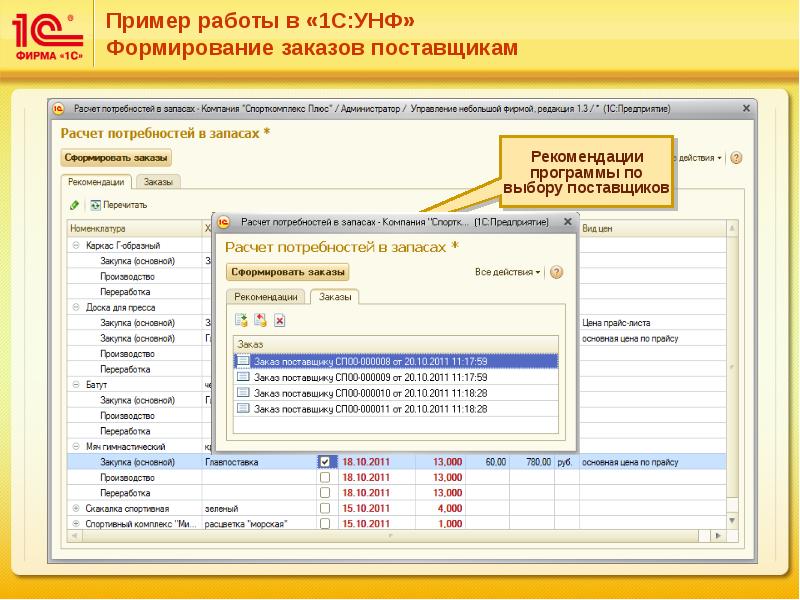Image resolution: width=800 pixels, height=600 pixels.
Task: Click the vertical scrollbar up arrow
Action: (732, 229)
